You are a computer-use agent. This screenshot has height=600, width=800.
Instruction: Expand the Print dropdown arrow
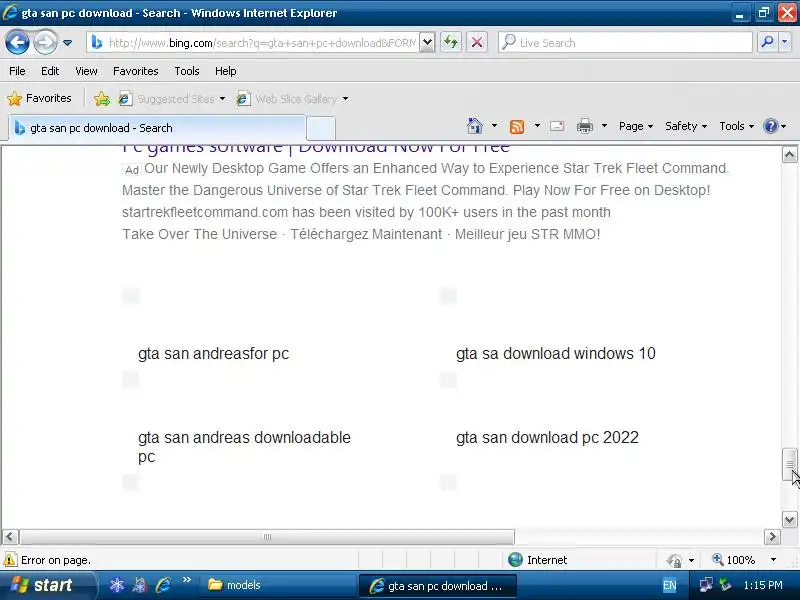click(x=604, y=126)
